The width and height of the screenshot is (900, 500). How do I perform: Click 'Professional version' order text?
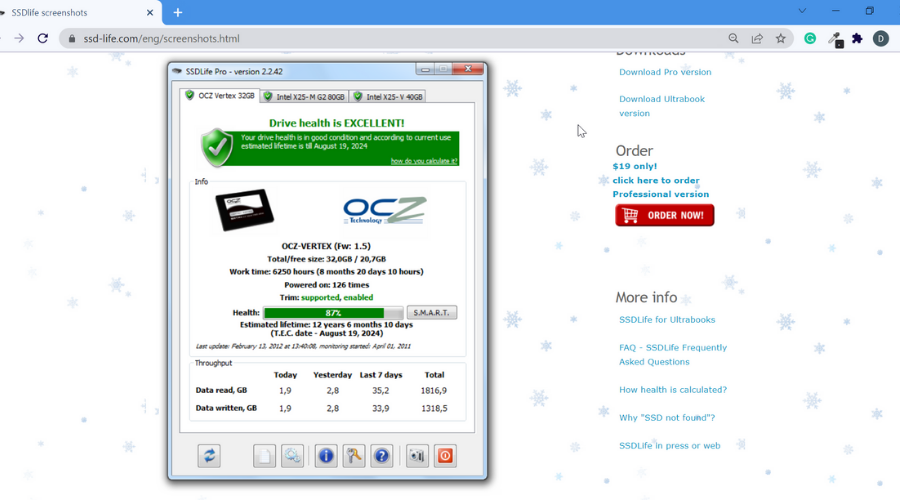661,194
